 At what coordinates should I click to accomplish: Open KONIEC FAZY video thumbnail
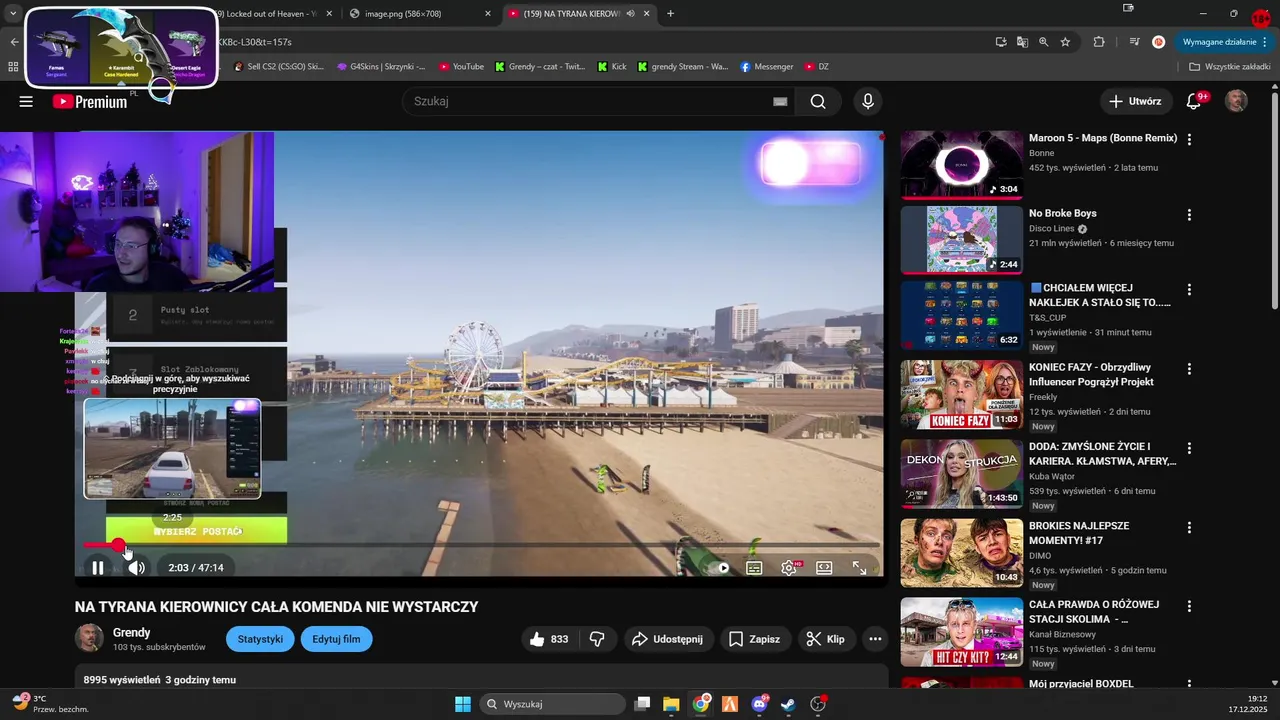[x=962, y=394]
